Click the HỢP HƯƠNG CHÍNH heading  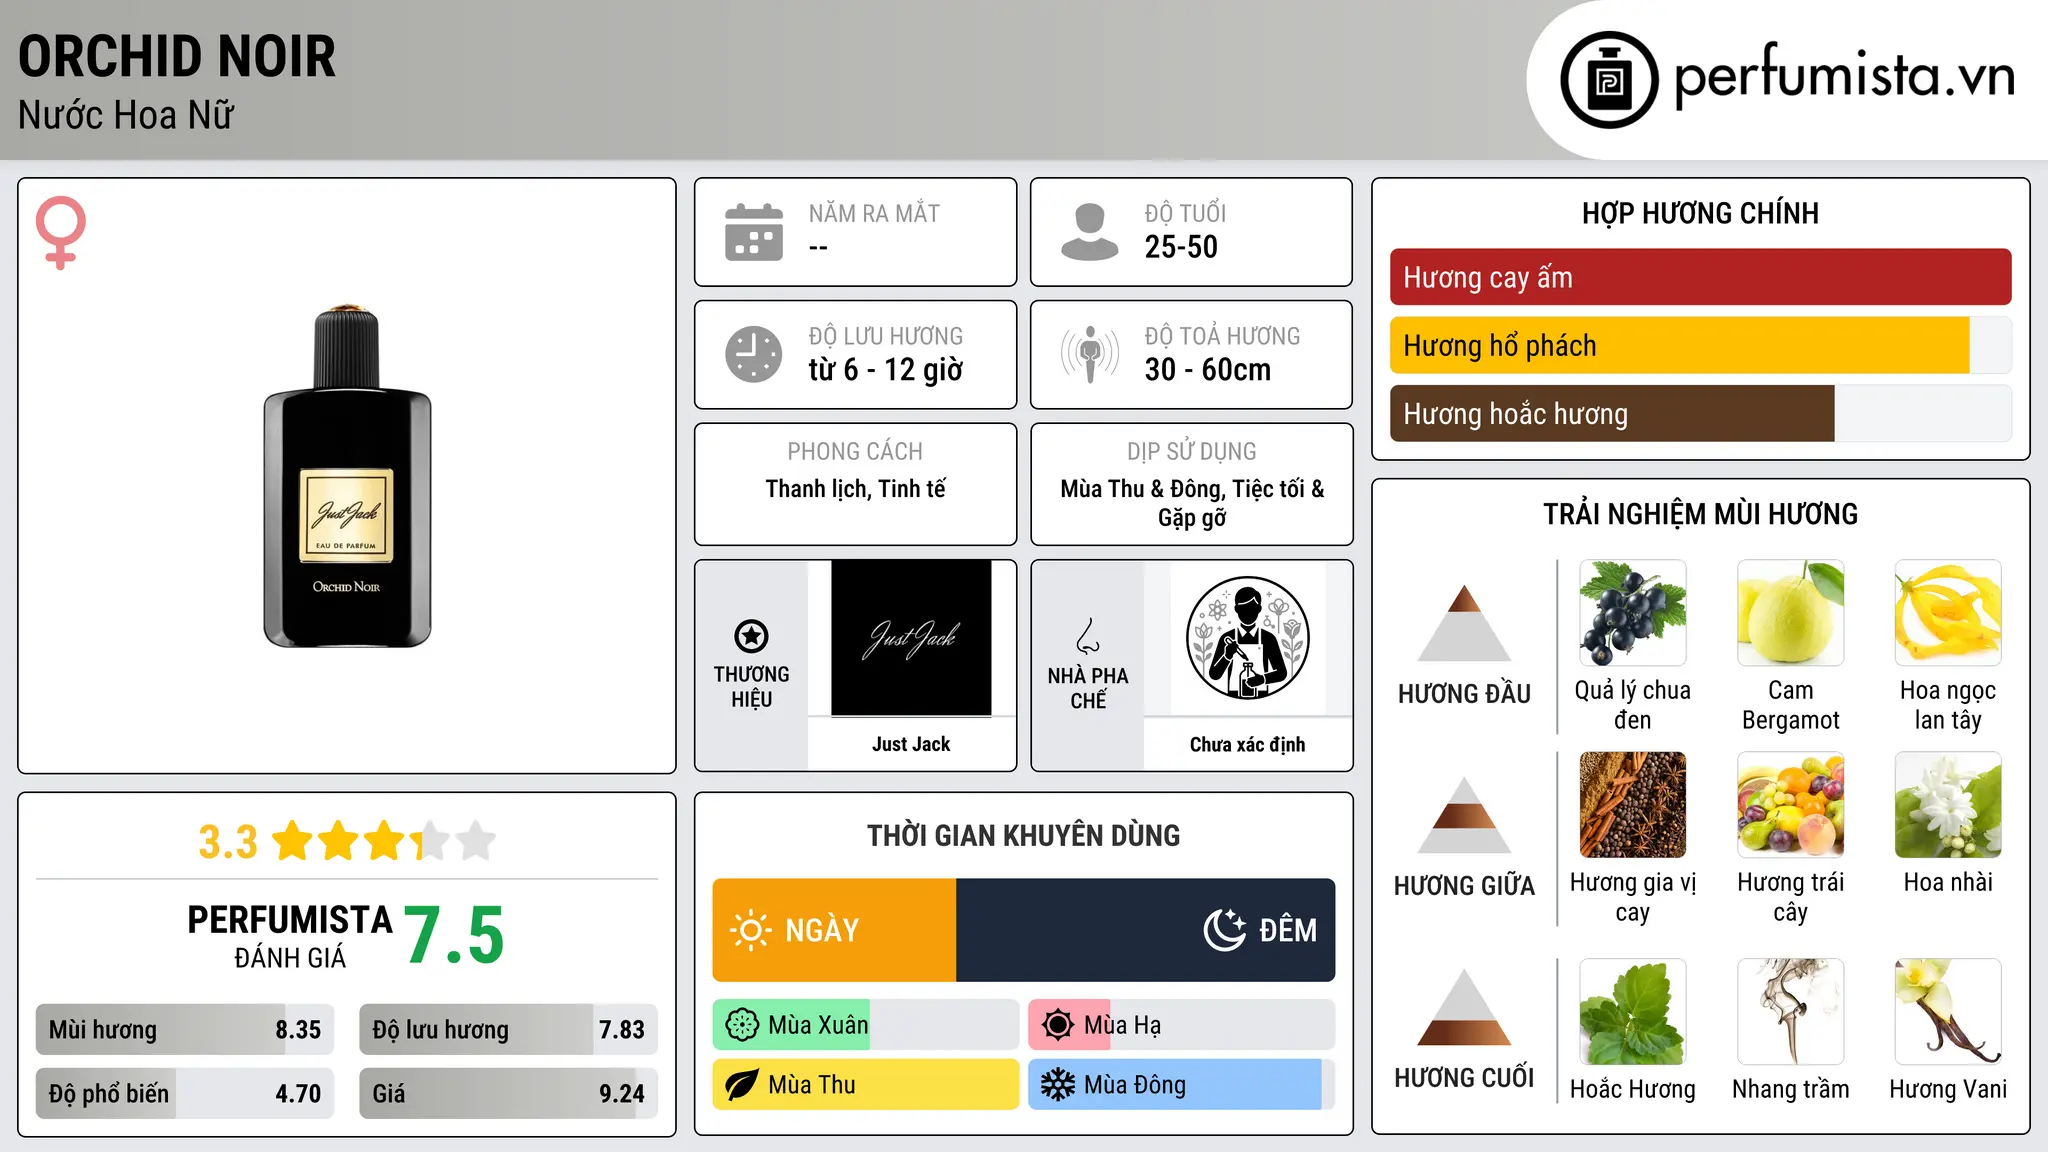click(1700, 213)
